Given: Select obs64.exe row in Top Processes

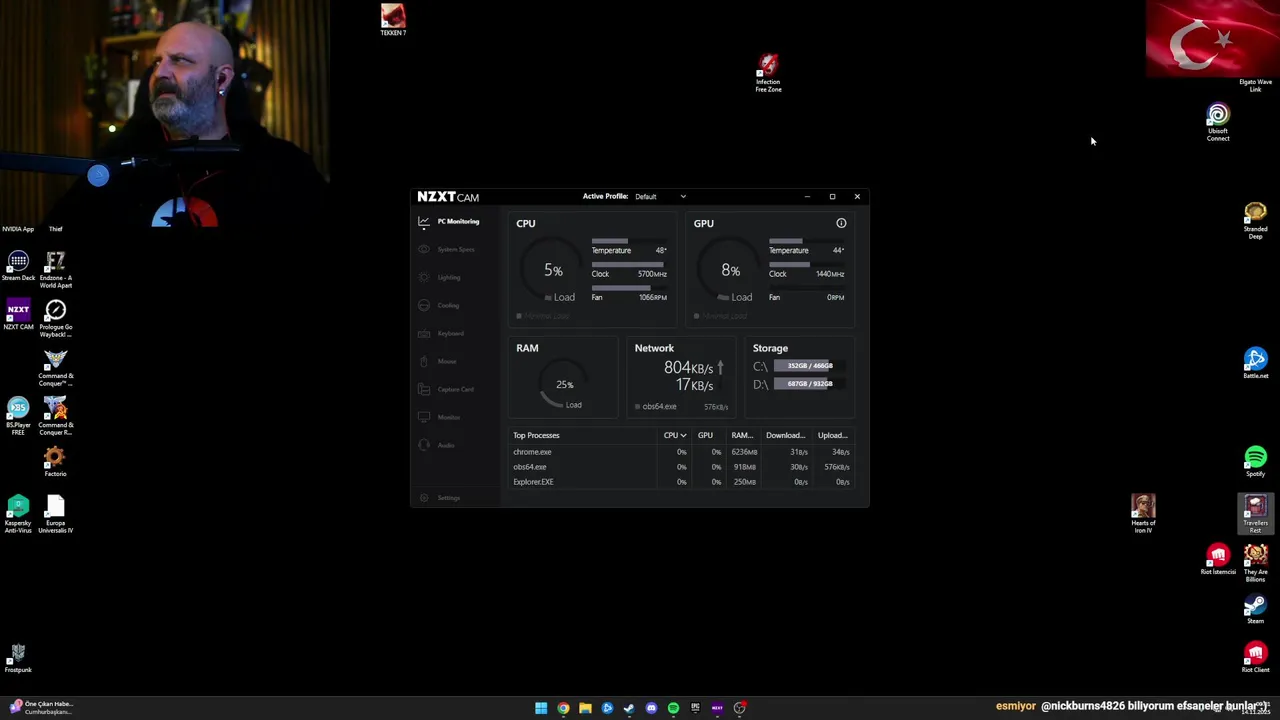Looking at the screenshot, I should 681,467.
